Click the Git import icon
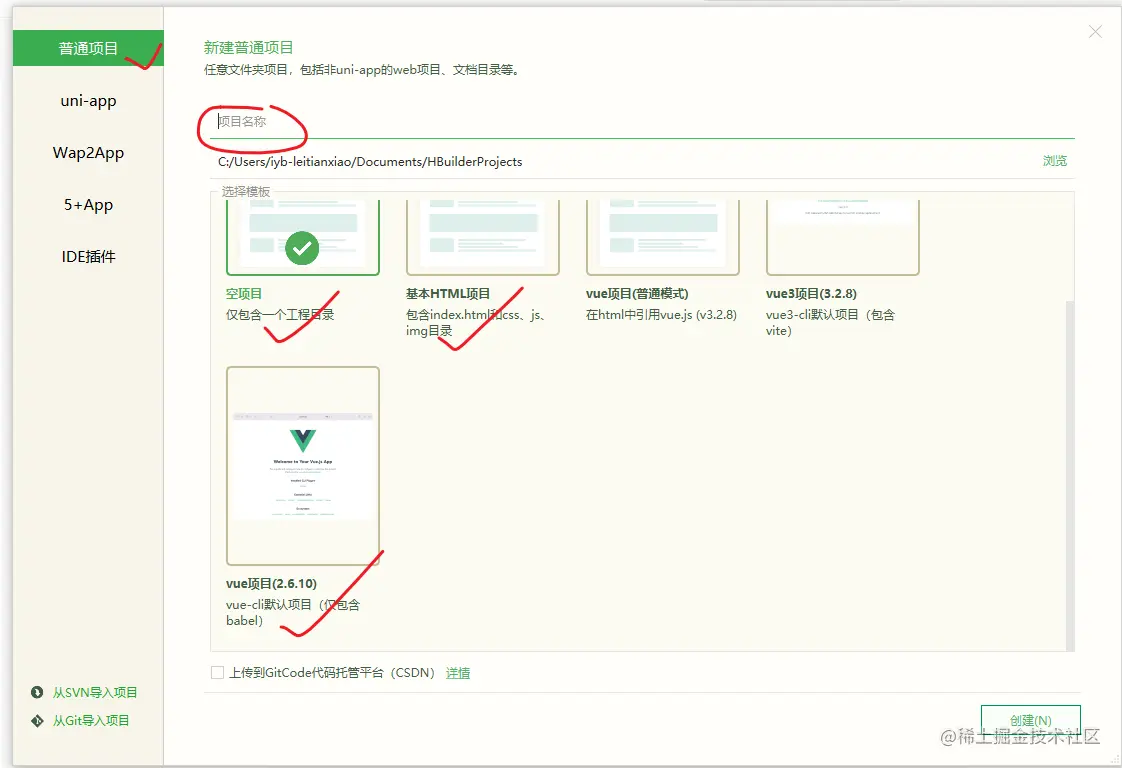This screenshot has width=1122, height=768. pyautogui.click(x=37, y=721)
